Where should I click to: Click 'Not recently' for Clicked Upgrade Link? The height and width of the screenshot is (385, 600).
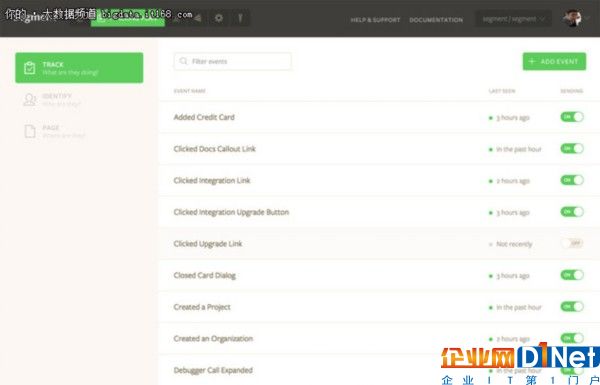(x=514, y=244)
